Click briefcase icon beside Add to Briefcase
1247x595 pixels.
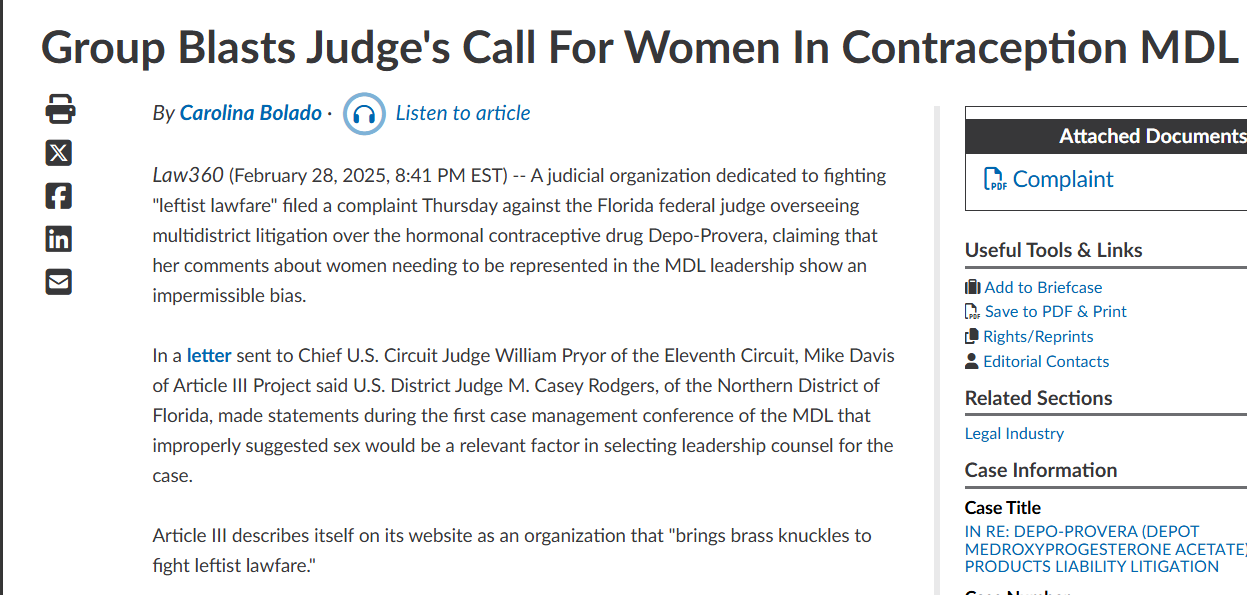click(973, 287)
